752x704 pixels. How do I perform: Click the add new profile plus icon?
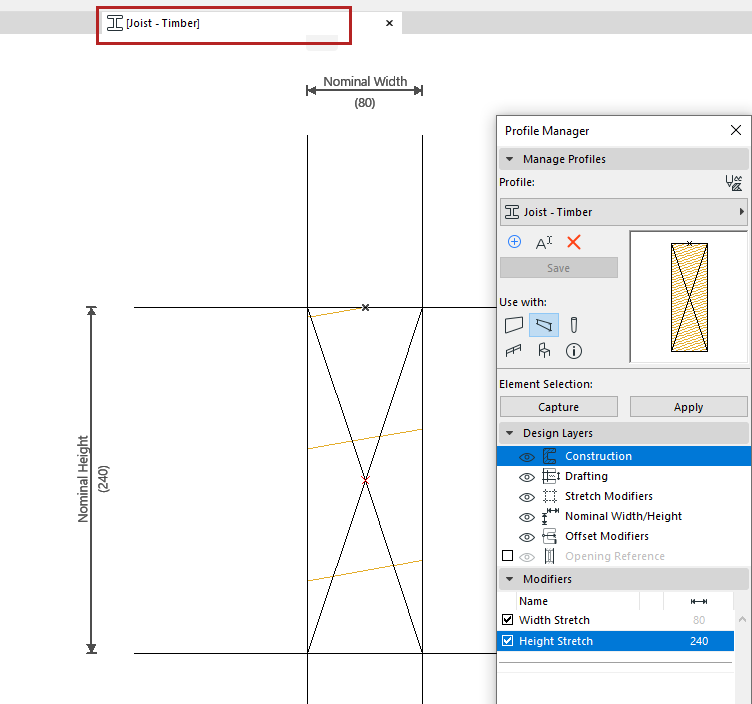click(x=514, y=242)
